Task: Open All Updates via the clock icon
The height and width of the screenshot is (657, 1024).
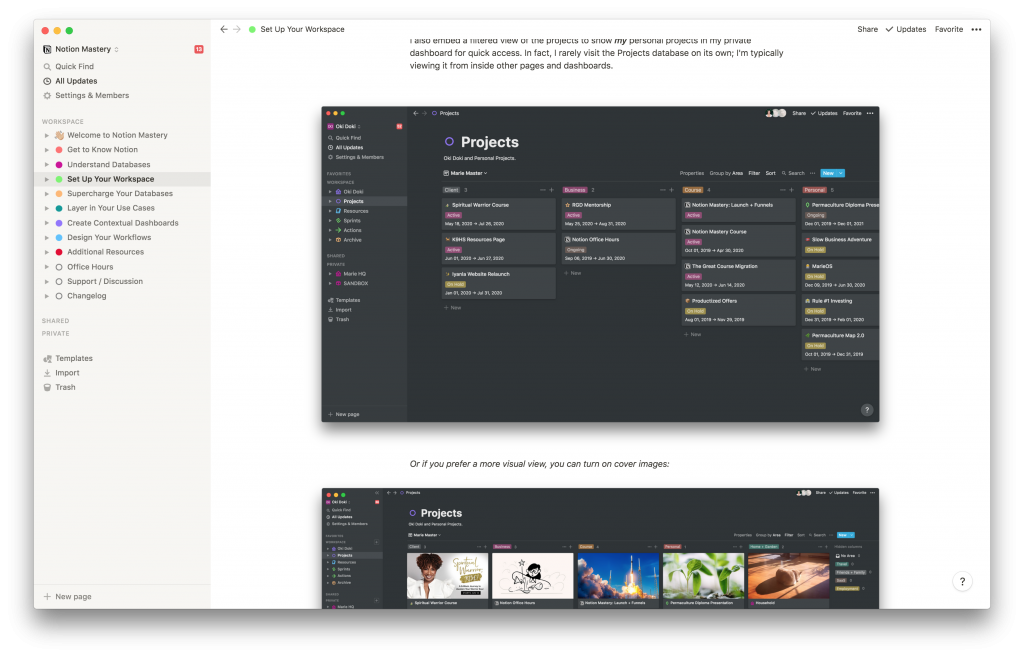Action: [47, 81]
